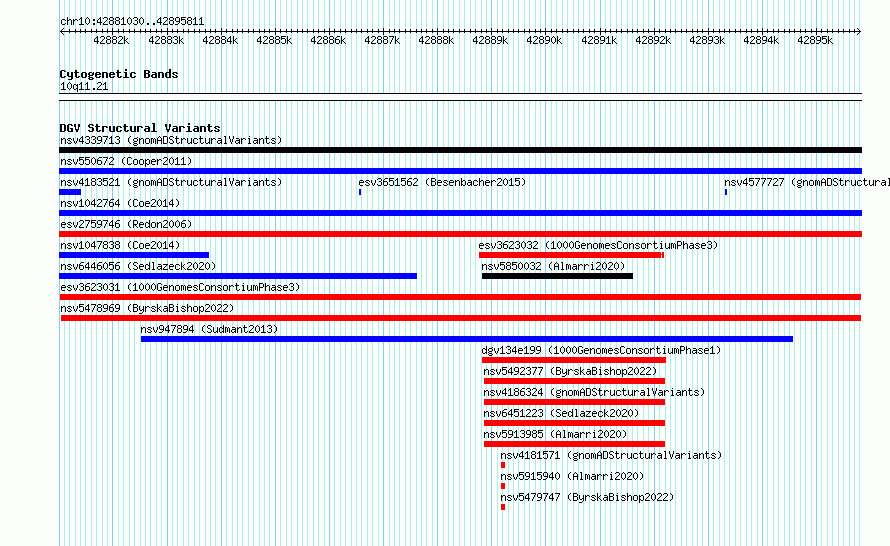This screenshot has height=546, width=890.
Task: Open the nsv4339713 (gnomADStructuralVariants) label
Action: [171, 140]
